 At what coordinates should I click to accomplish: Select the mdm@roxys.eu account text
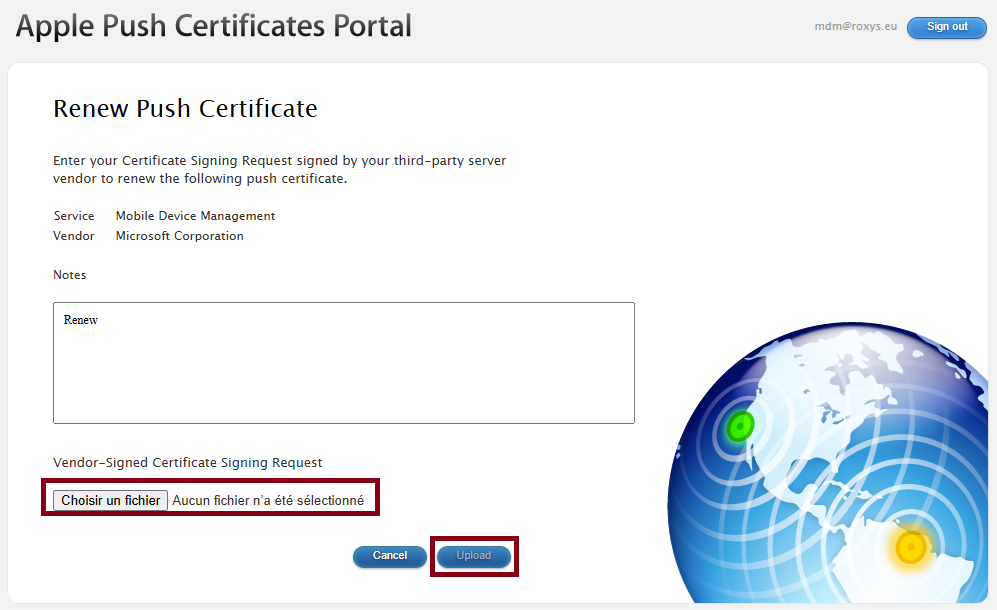pyautogui.click(x=855, y=27)
